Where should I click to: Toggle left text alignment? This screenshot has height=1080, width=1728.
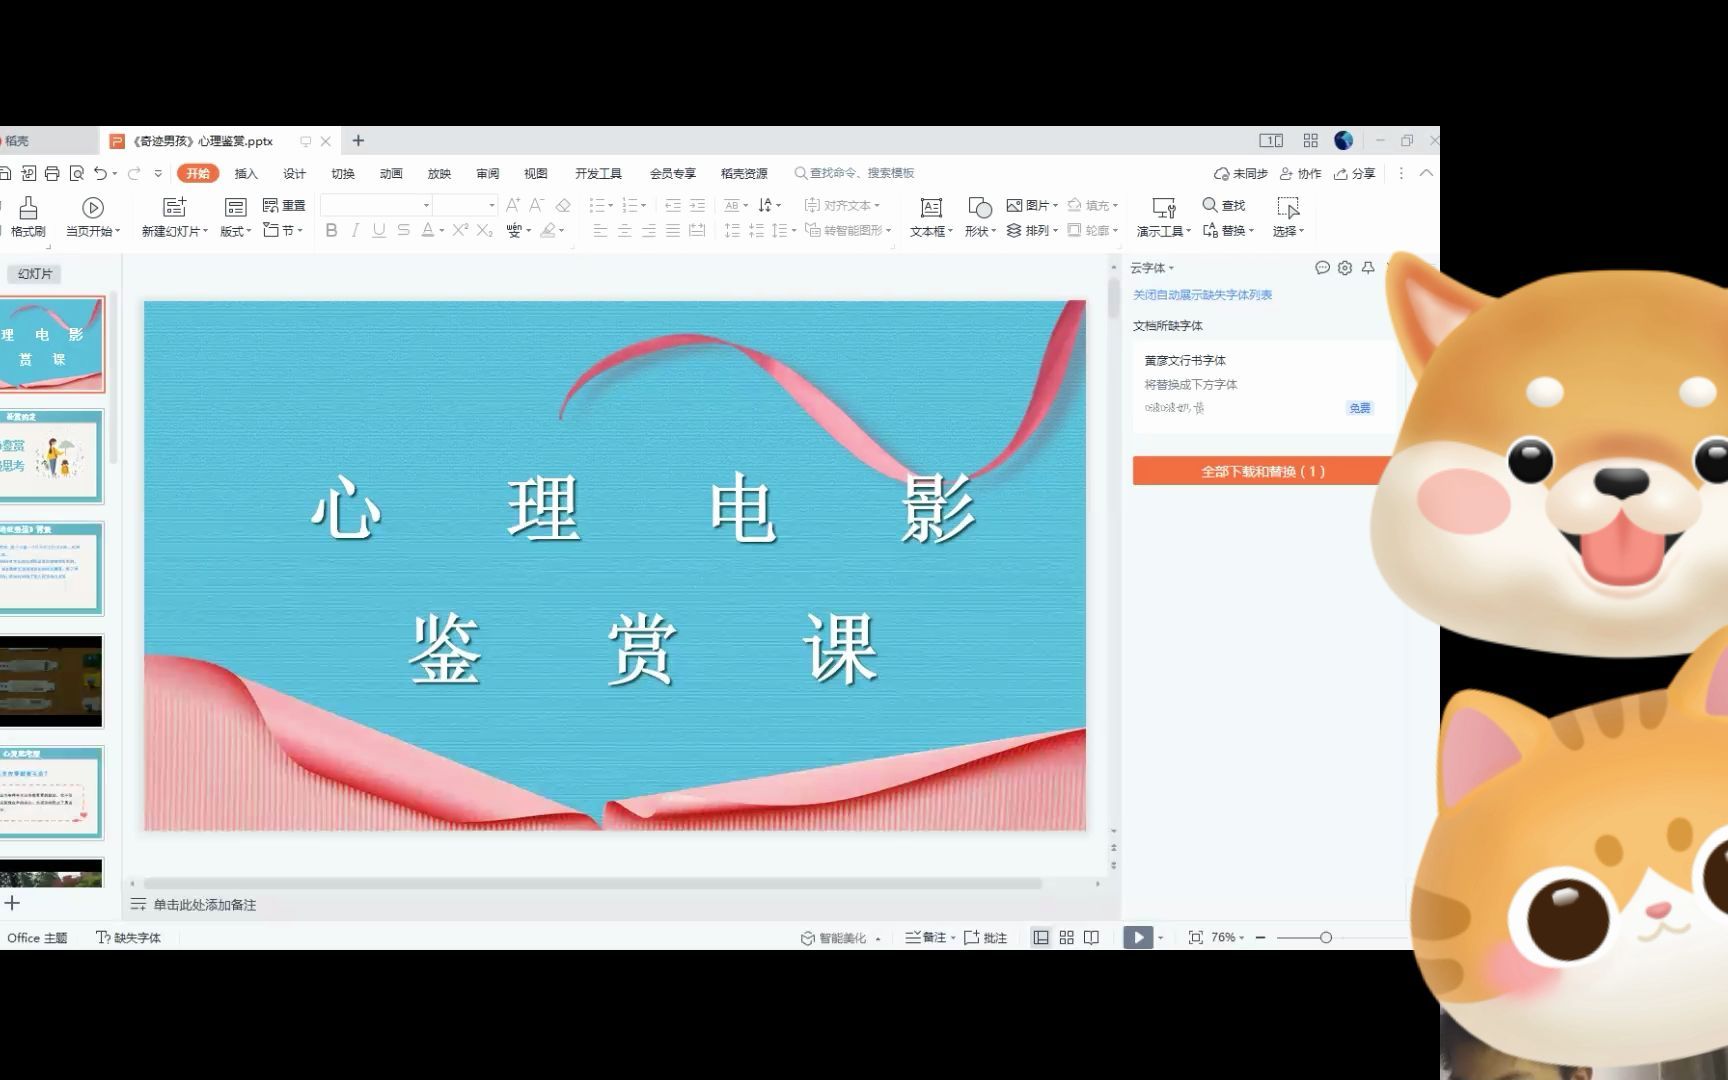(x=600, y=230)
